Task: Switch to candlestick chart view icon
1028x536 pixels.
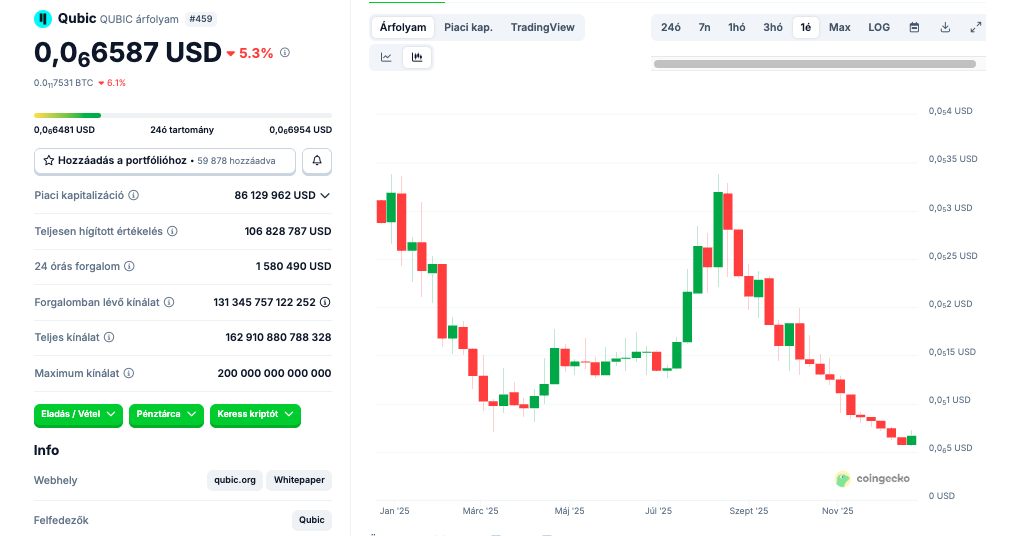Action: (x=417, y=57)
